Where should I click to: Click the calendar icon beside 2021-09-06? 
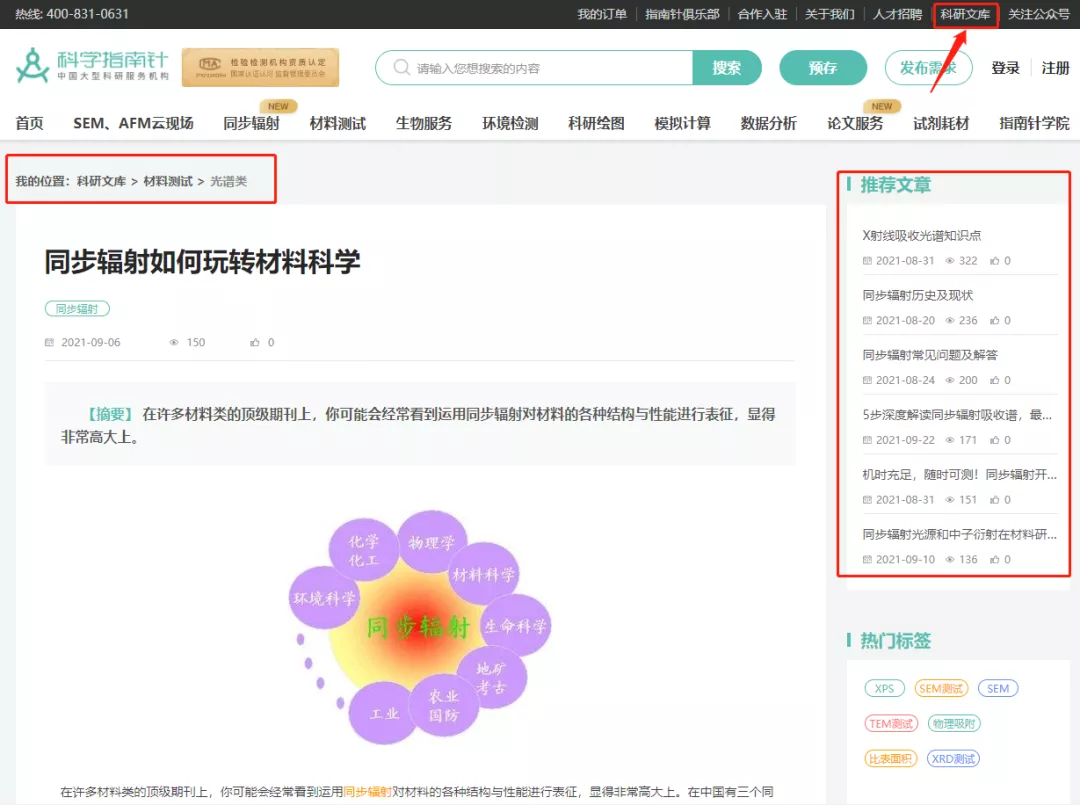(x=49, y=342)
